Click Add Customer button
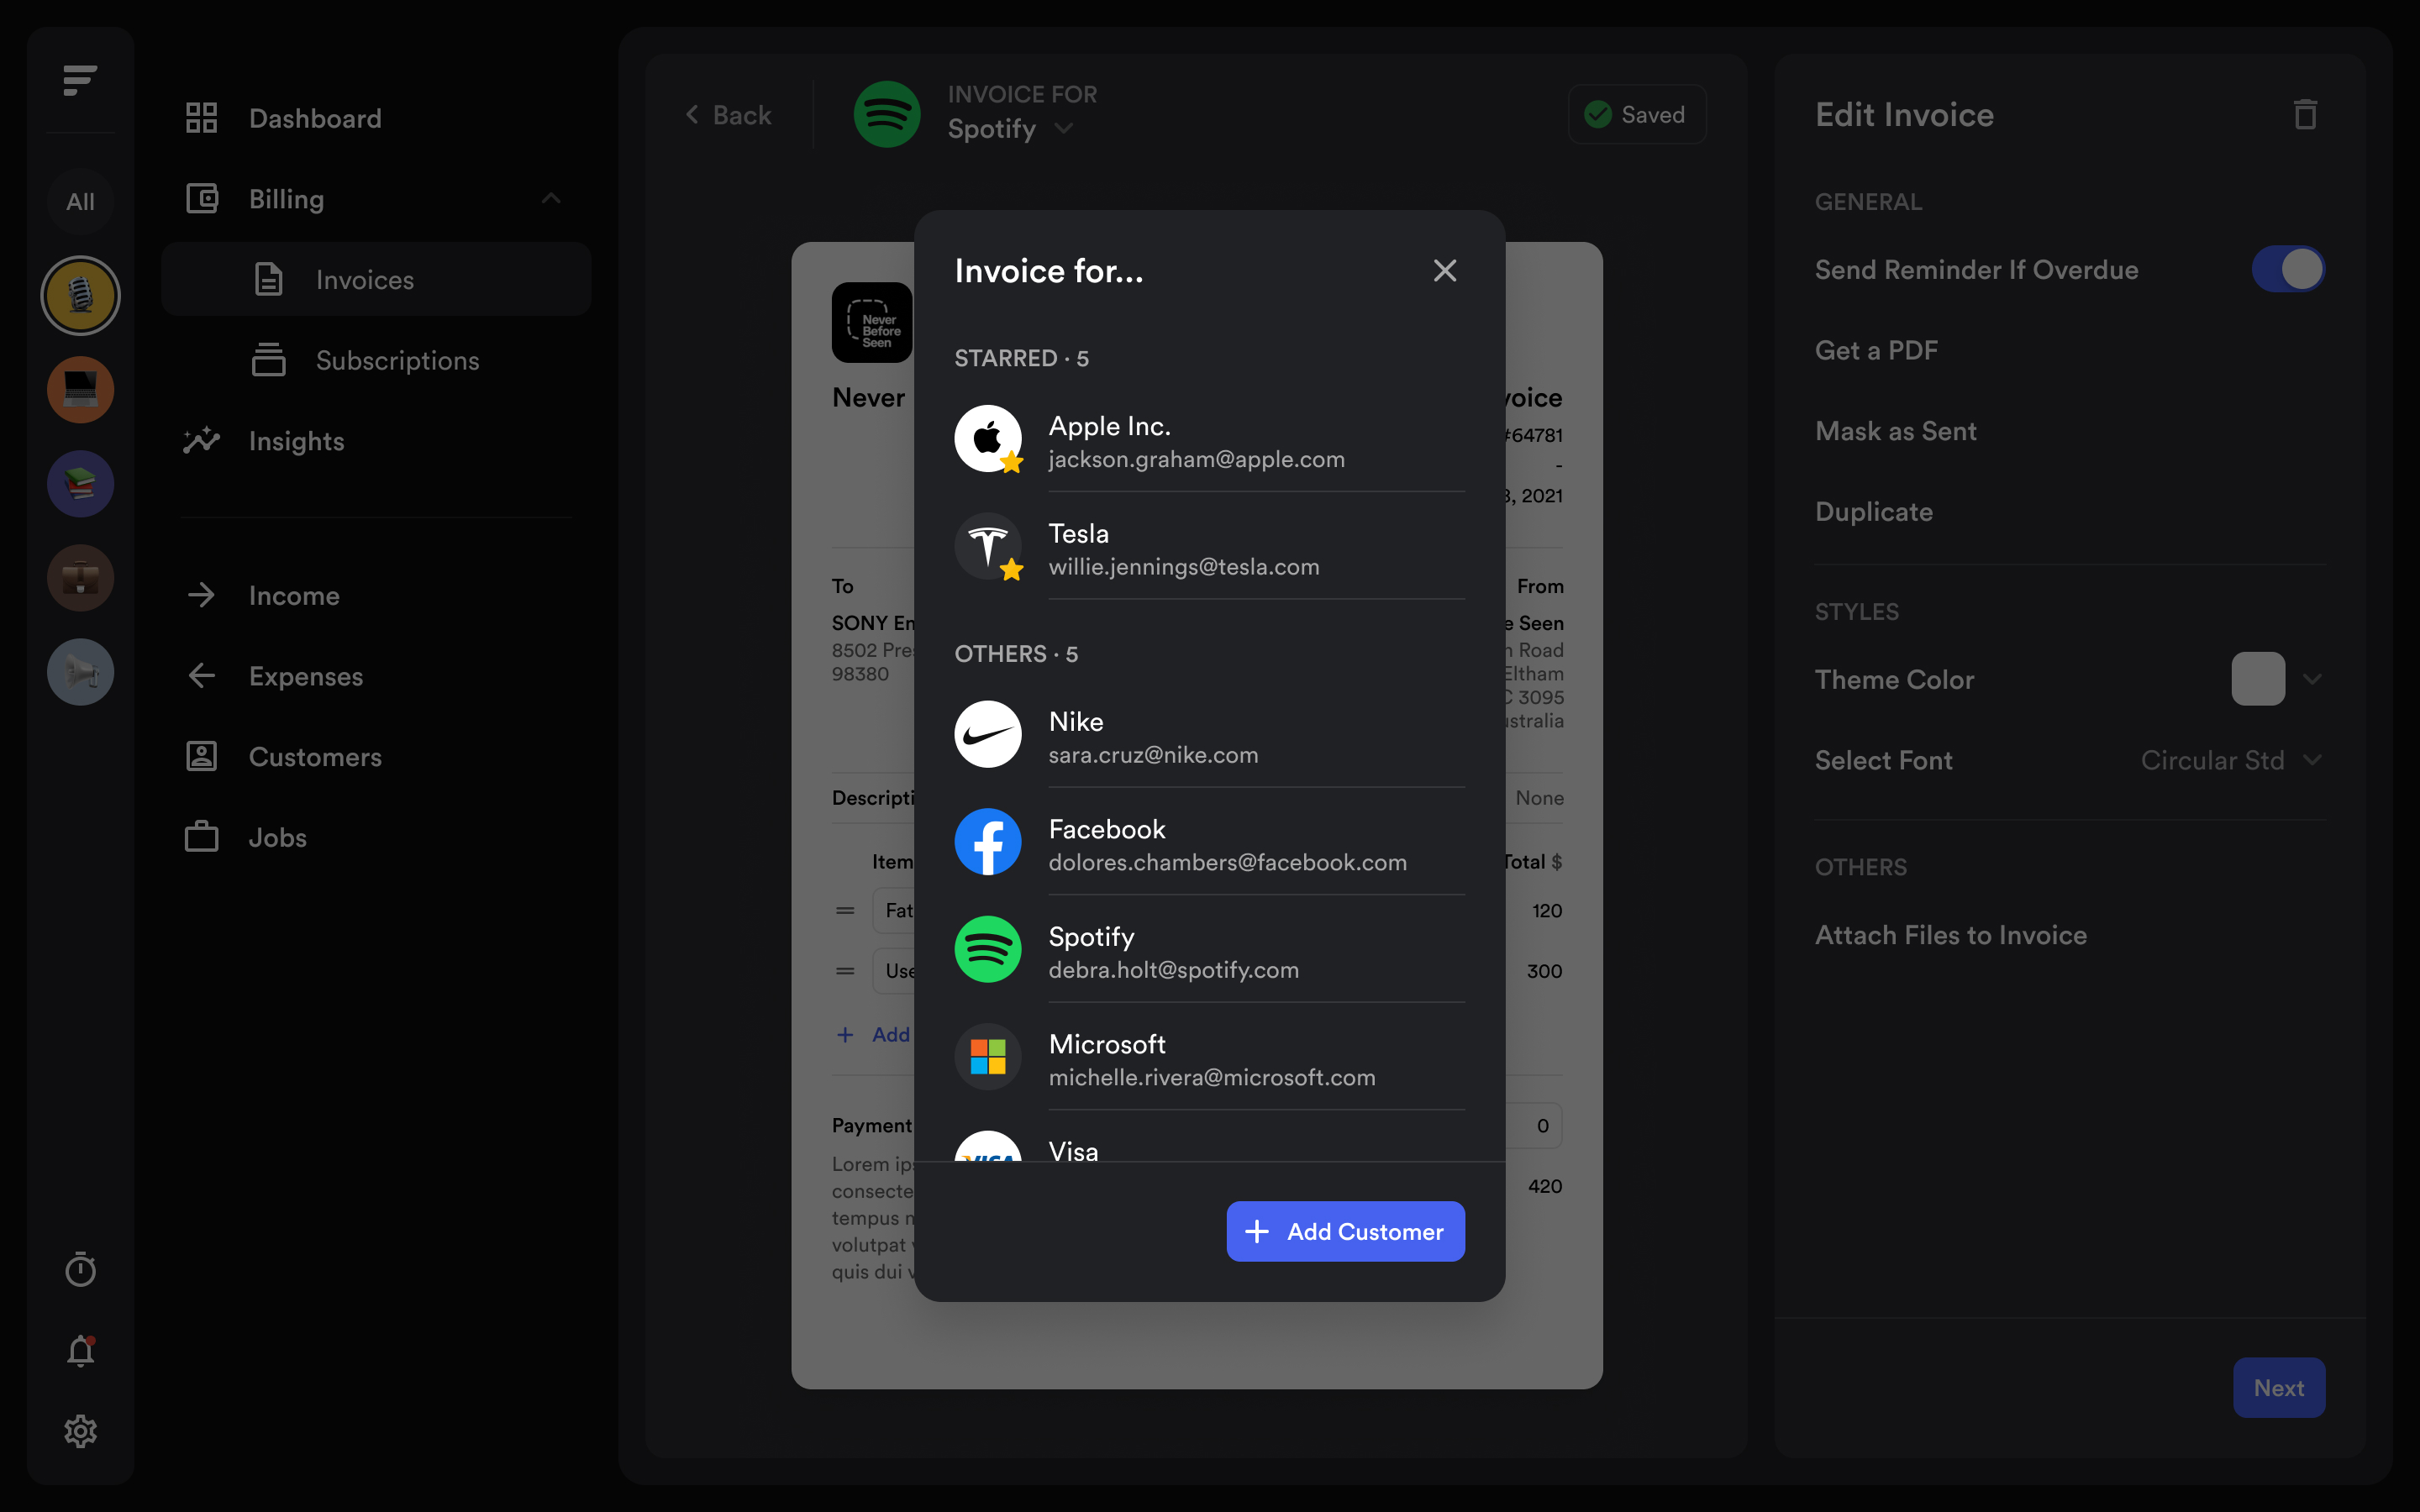2420x1512 pixels. click(x=1344, y=1230)
